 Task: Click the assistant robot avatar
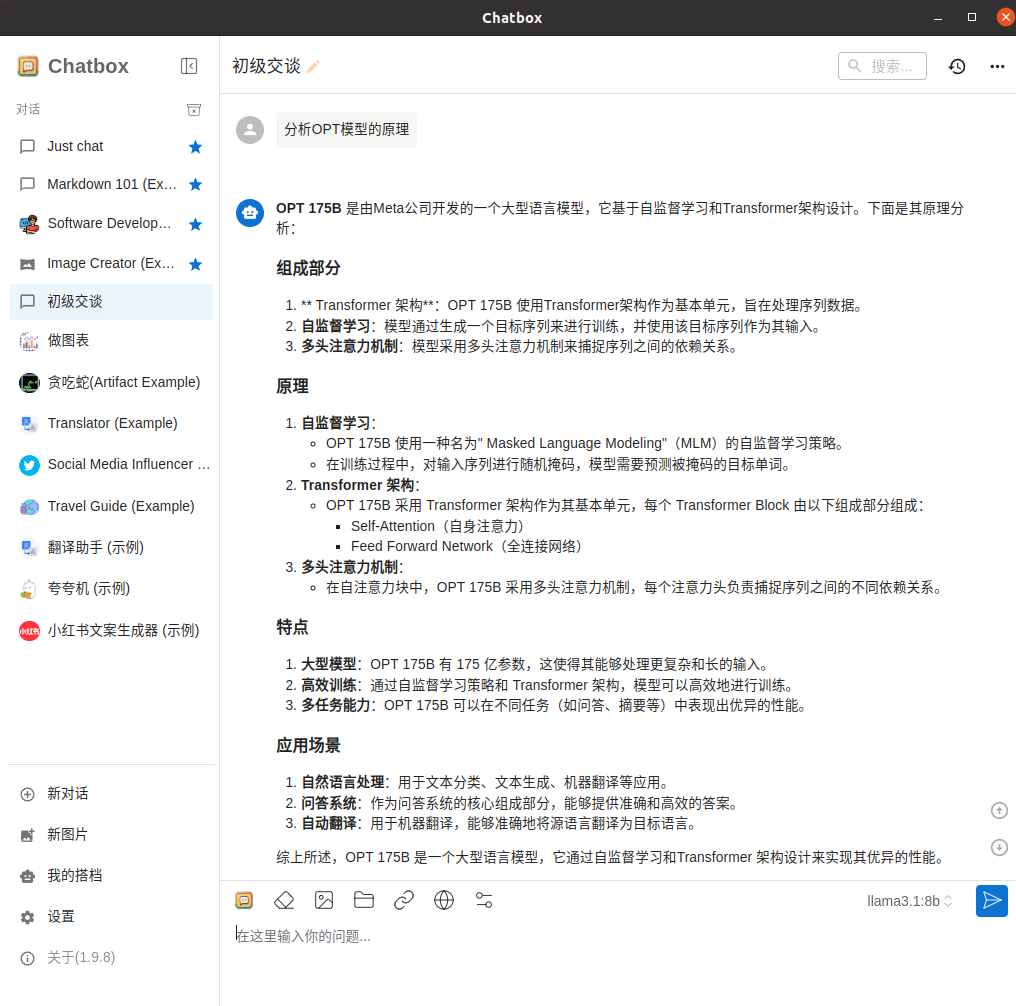click(x=250, y=212)
